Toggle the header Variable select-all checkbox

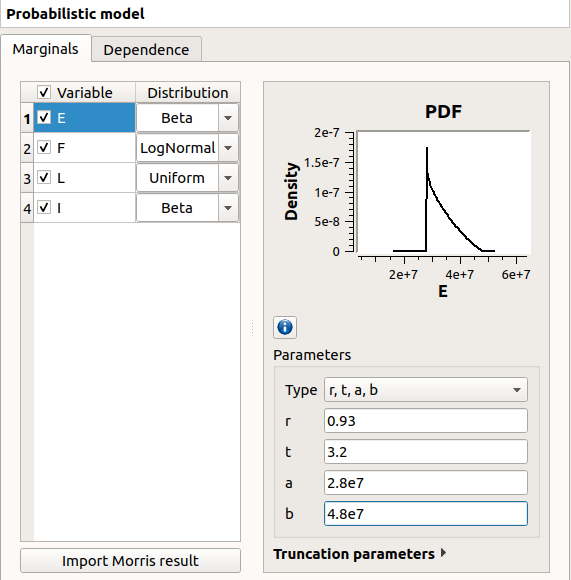(44, 92)
